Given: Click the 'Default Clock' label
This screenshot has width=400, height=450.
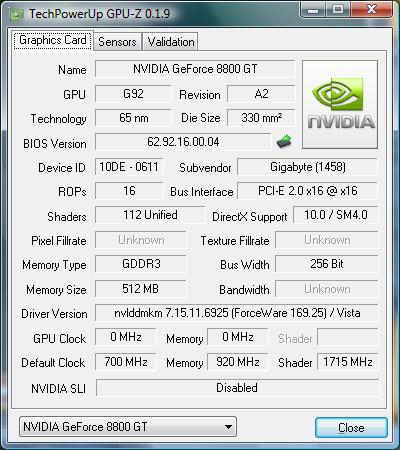Looking at the screenshot, I should pos(53,363).
